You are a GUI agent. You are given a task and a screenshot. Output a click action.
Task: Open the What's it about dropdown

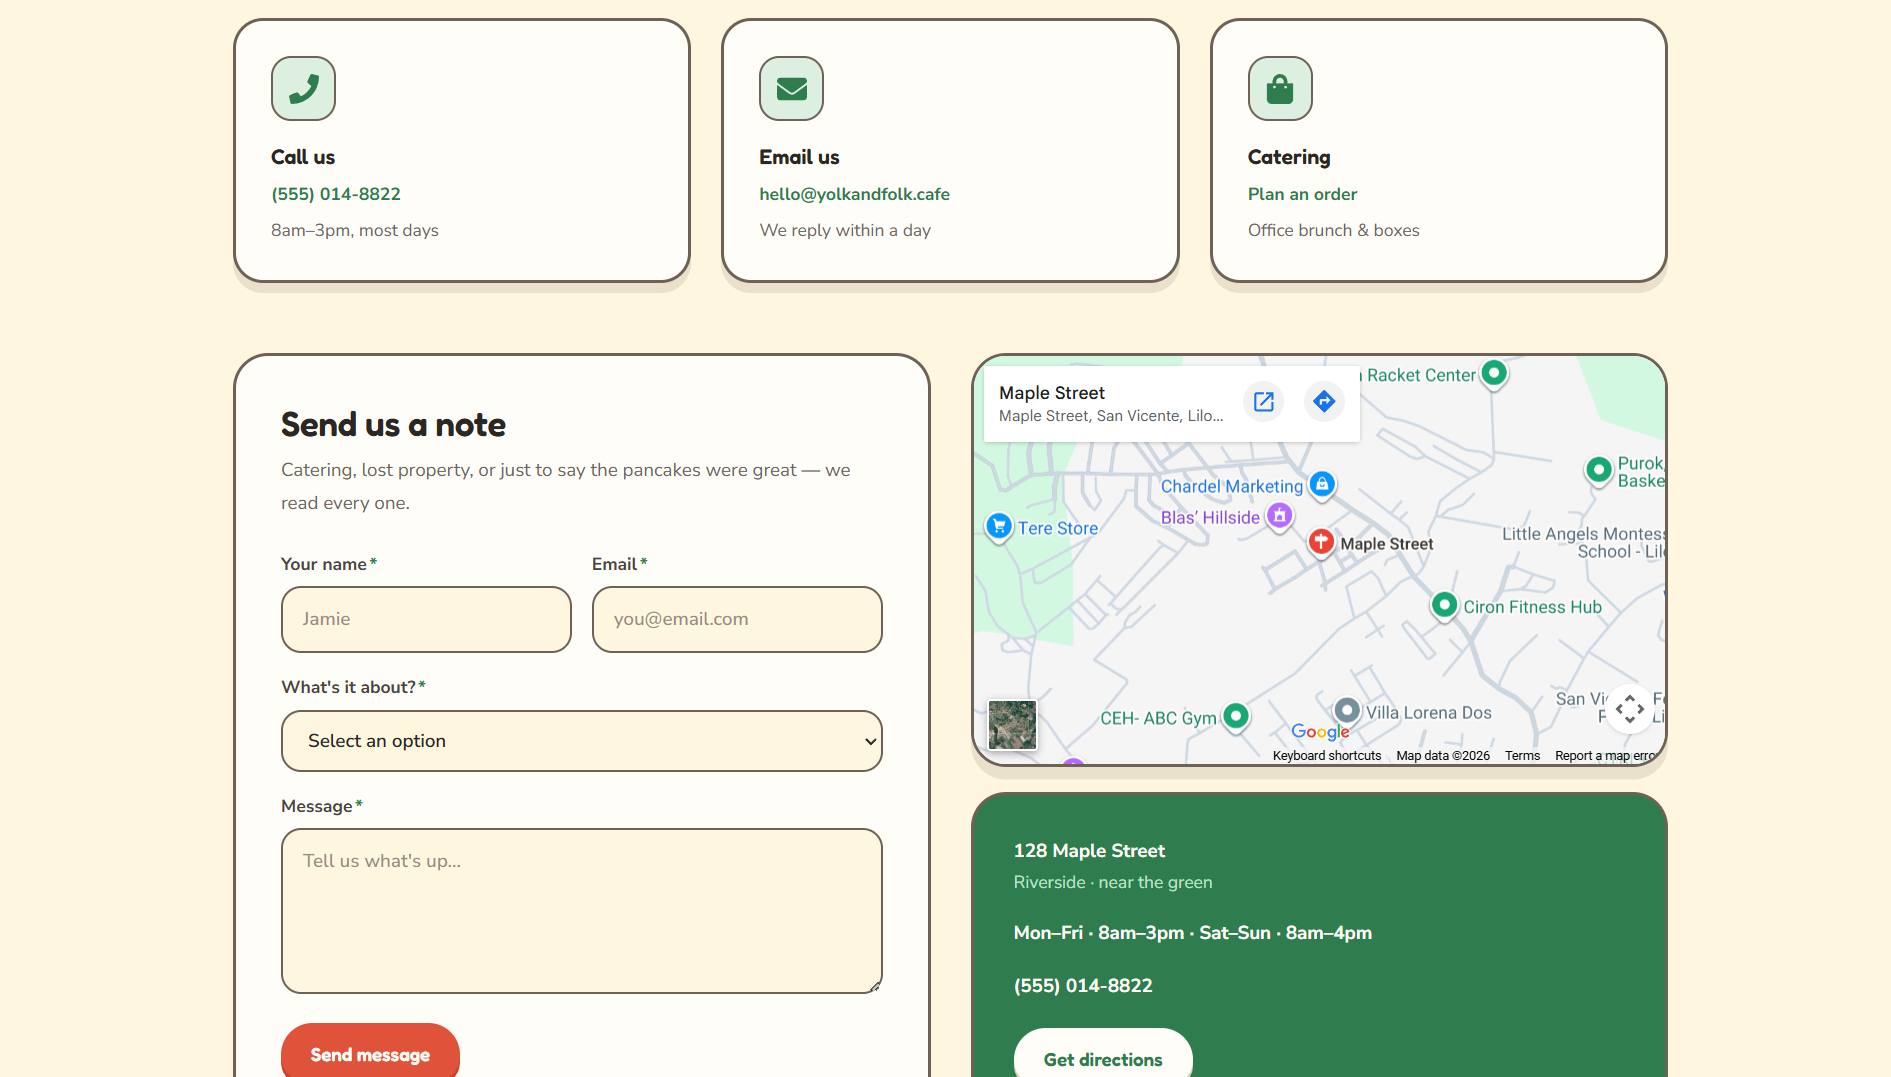[x=582, y=741]
